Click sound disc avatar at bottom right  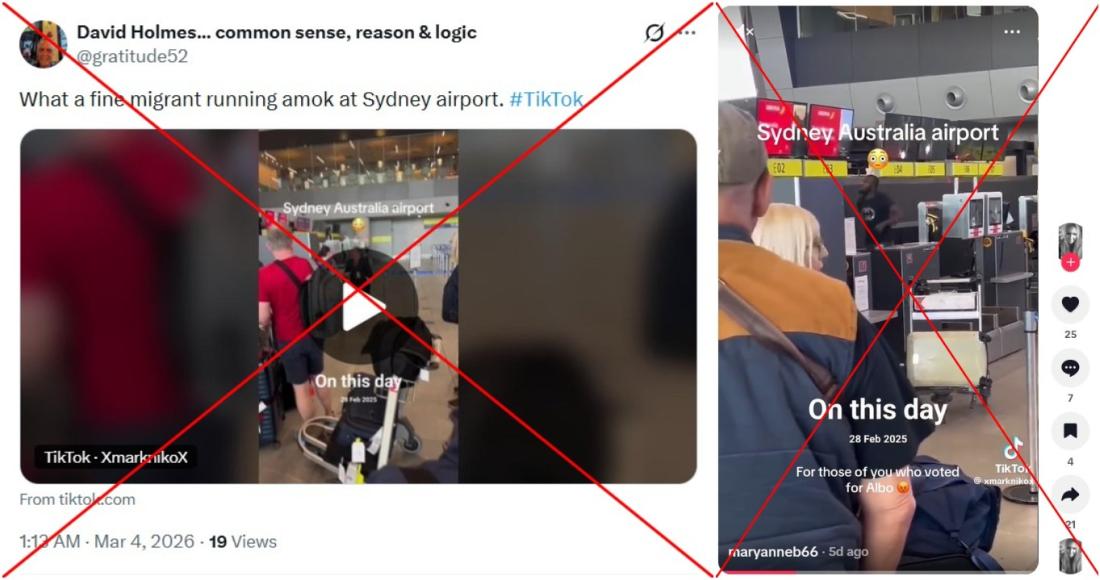(1070, 556)
